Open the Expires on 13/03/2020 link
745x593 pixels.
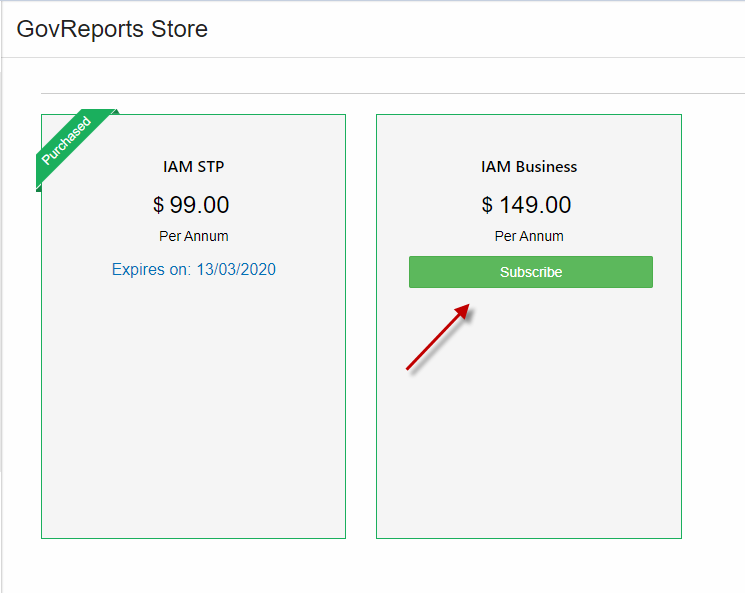[x=193, y=269]
